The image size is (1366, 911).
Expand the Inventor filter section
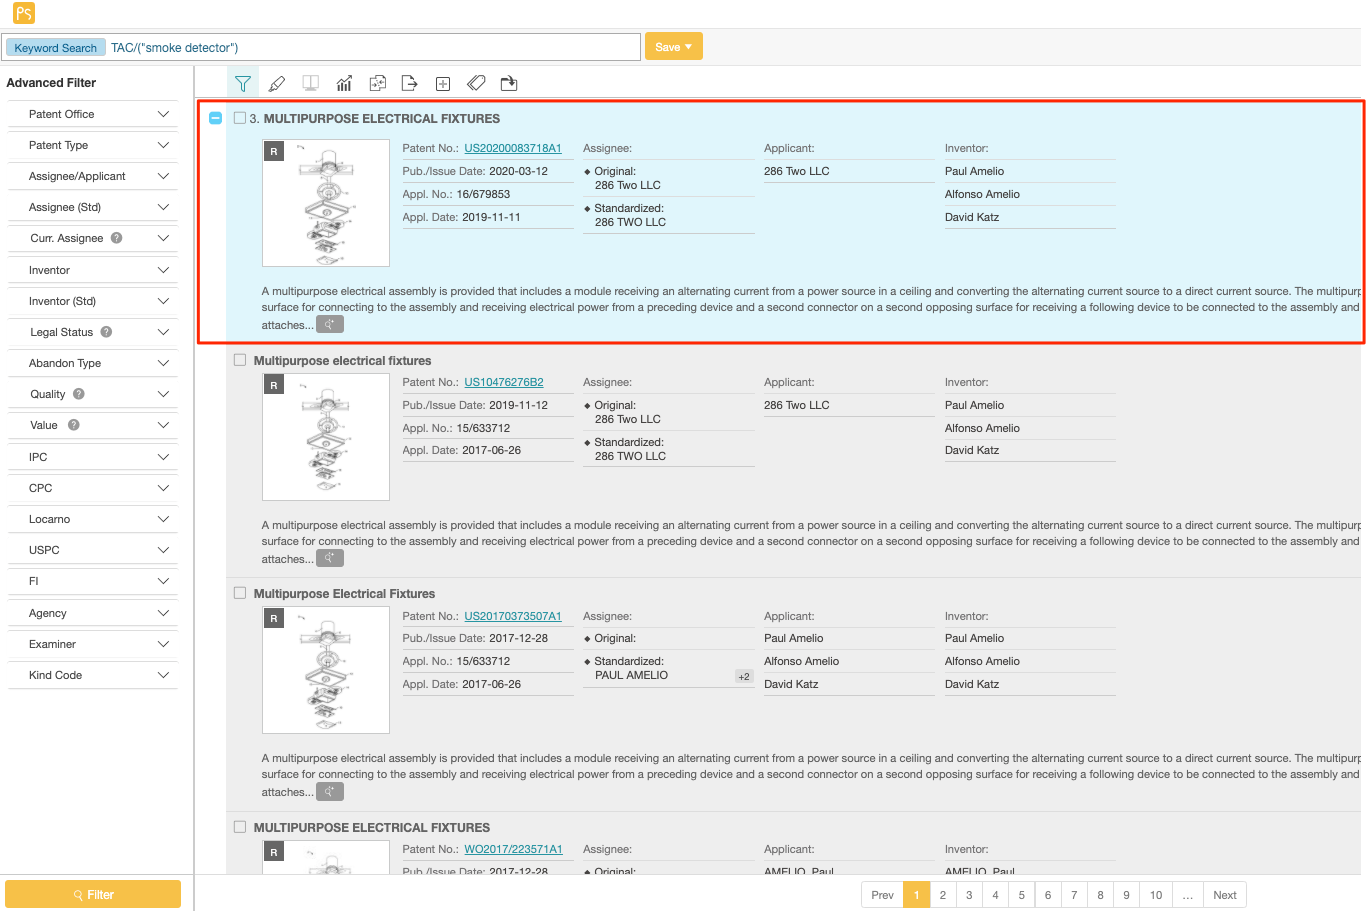pyautogui.click(x=92, y=270)
